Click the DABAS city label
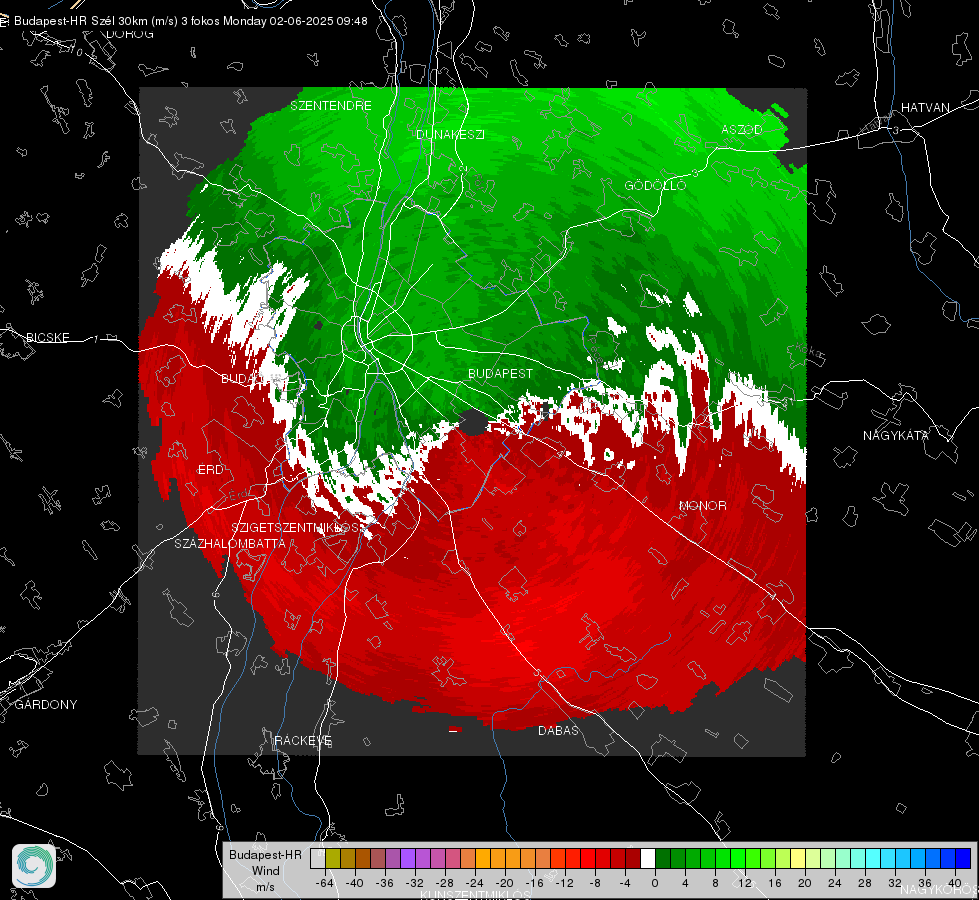This screenshot has height=900, width=979. click(559, 730)
